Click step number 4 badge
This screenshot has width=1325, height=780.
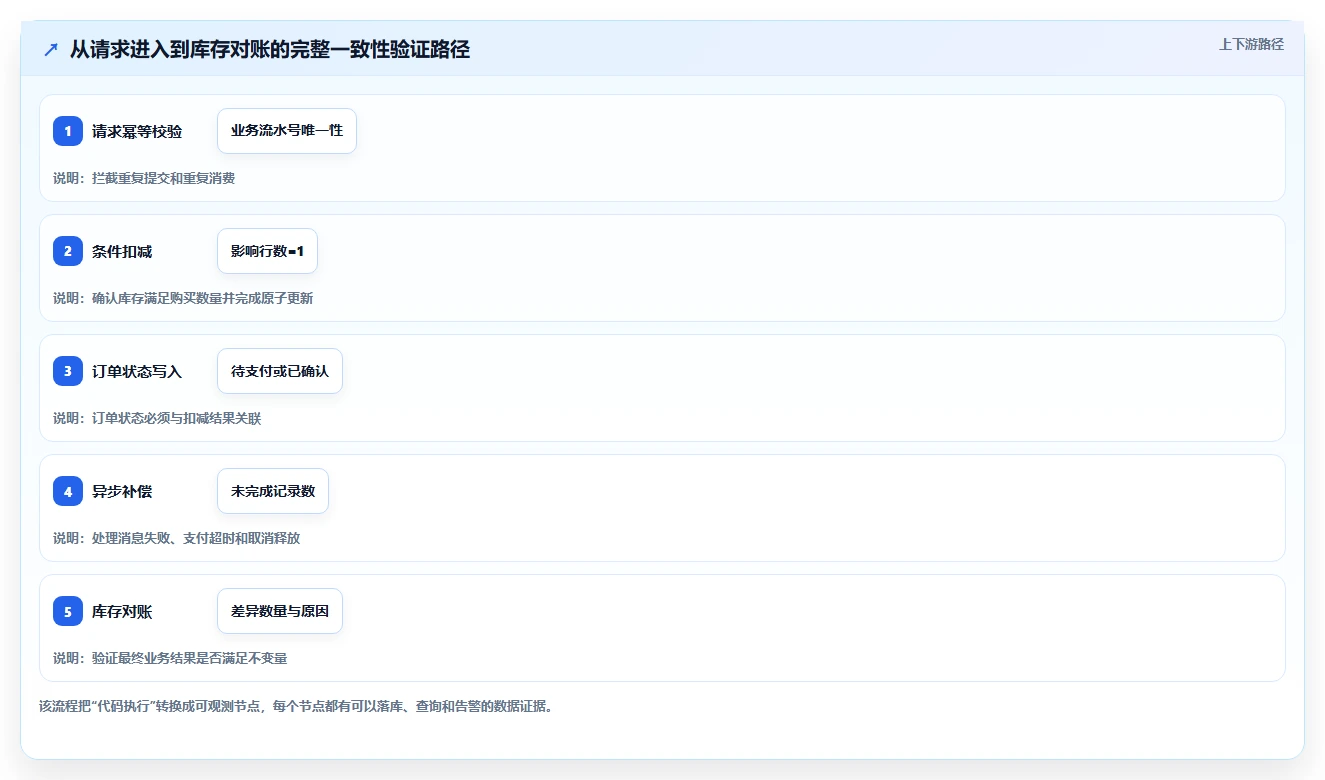click(68, 491)
